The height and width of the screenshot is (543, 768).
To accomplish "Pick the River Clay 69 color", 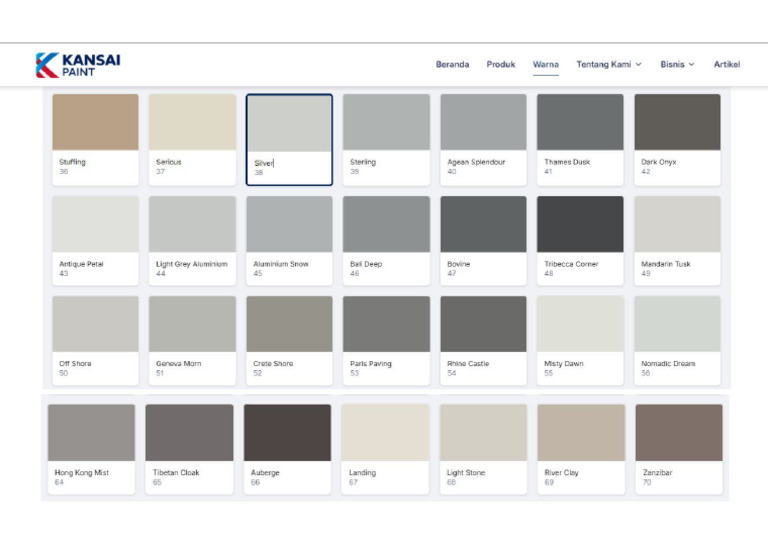I will [x=581, y=449].
